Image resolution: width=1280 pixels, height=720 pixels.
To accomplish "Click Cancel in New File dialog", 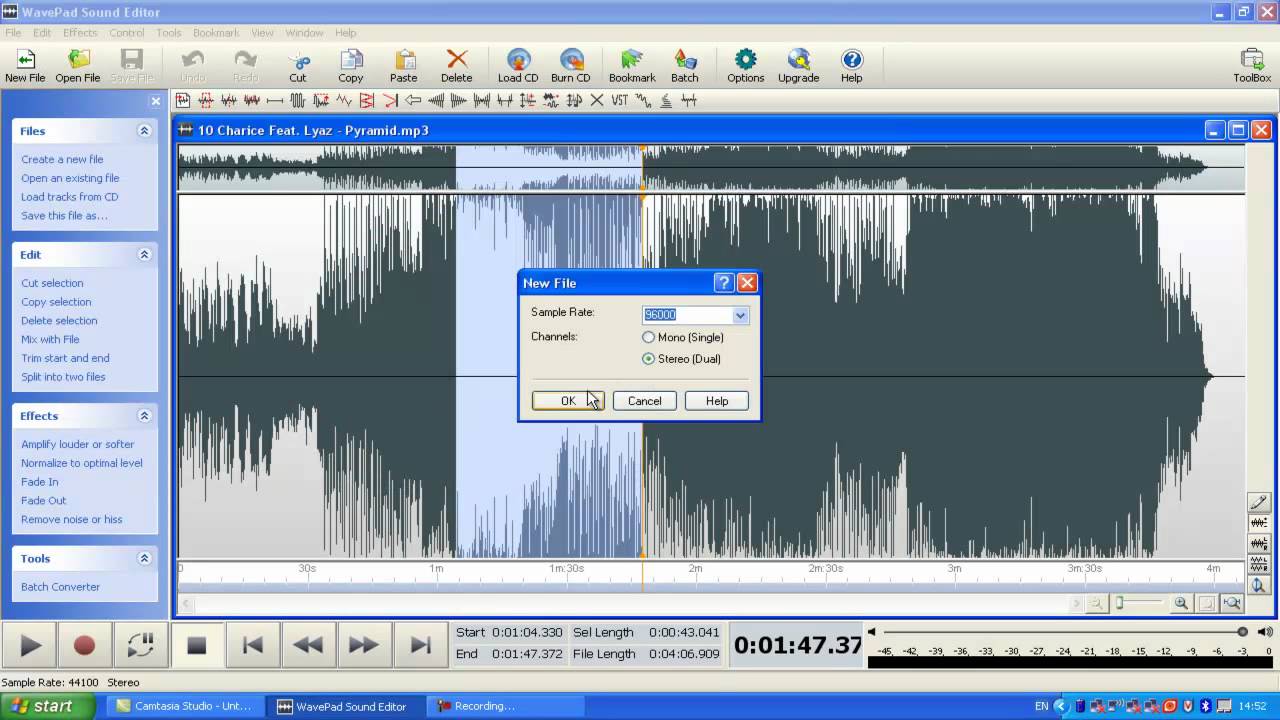I will [644, 401].
